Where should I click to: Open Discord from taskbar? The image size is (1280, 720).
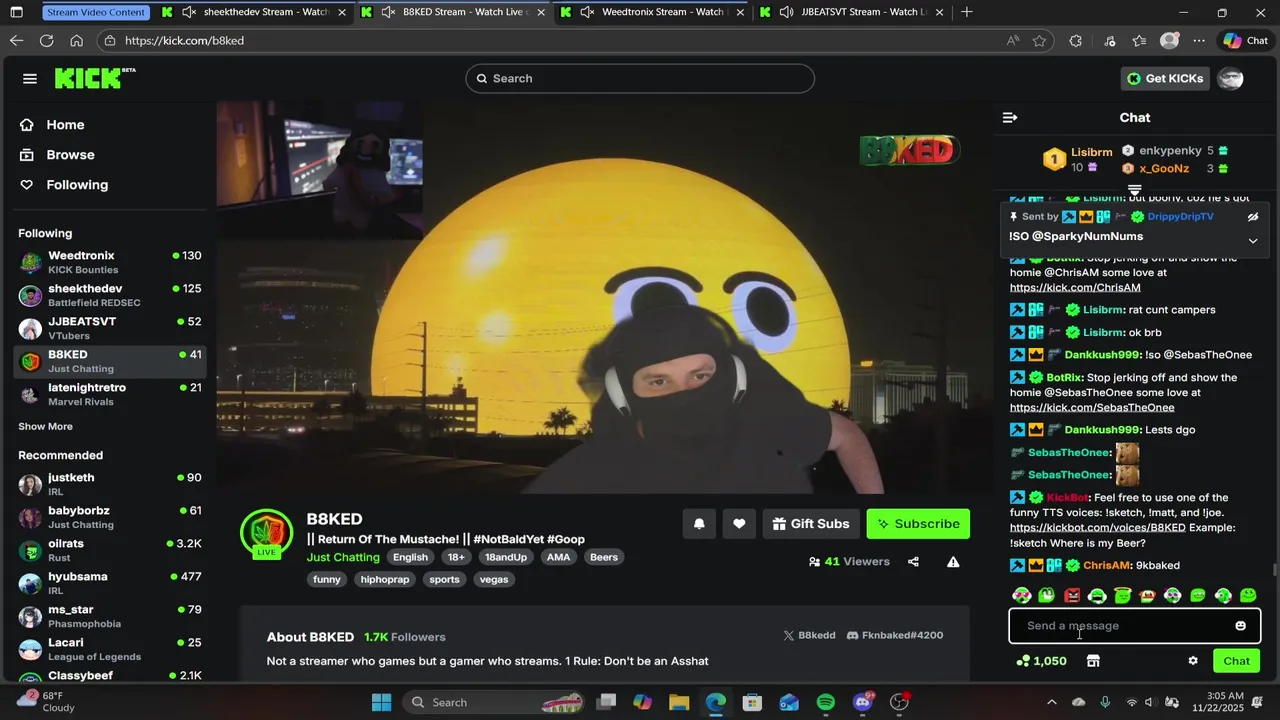pyautogui.click(x=863, y=703)
